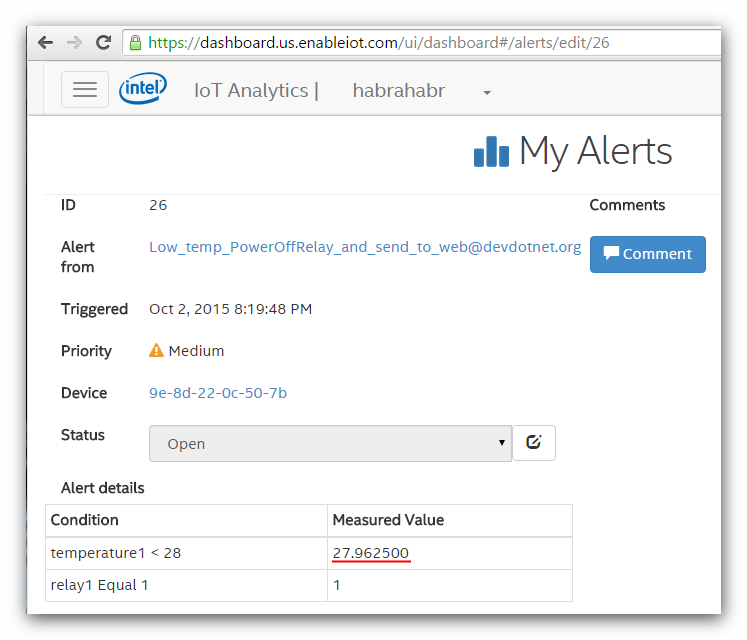The height and width of the screenshot is (640, 747).
Task: Click the Medium priority text
Action: (196, 351)
